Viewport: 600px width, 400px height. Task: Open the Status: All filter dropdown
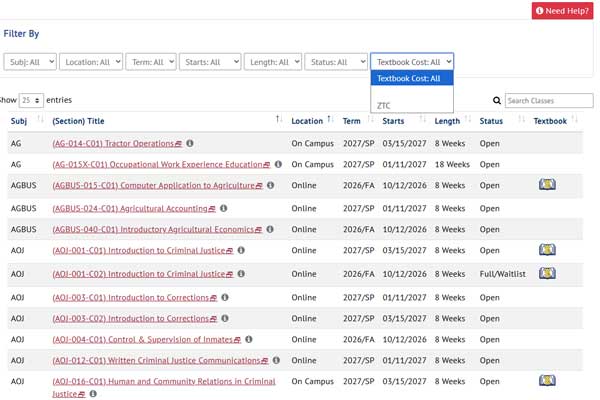336,62
